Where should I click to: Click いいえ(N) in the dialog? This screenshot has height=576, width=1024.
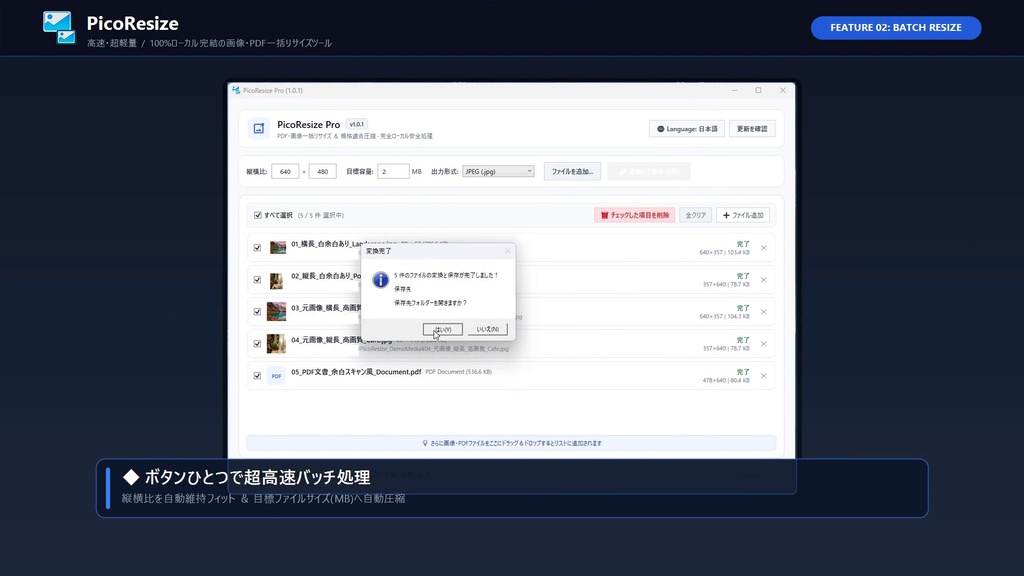tap(487, 329)
